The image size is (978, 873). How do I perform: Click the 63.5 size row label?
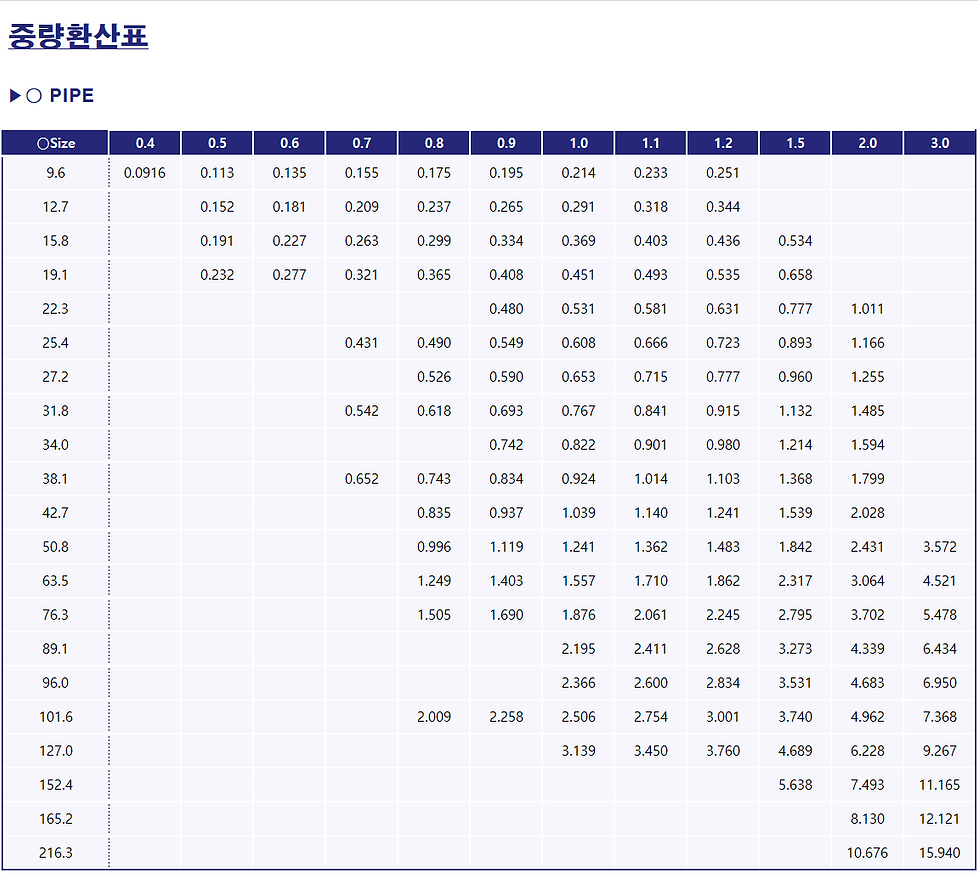coord(56,581)
